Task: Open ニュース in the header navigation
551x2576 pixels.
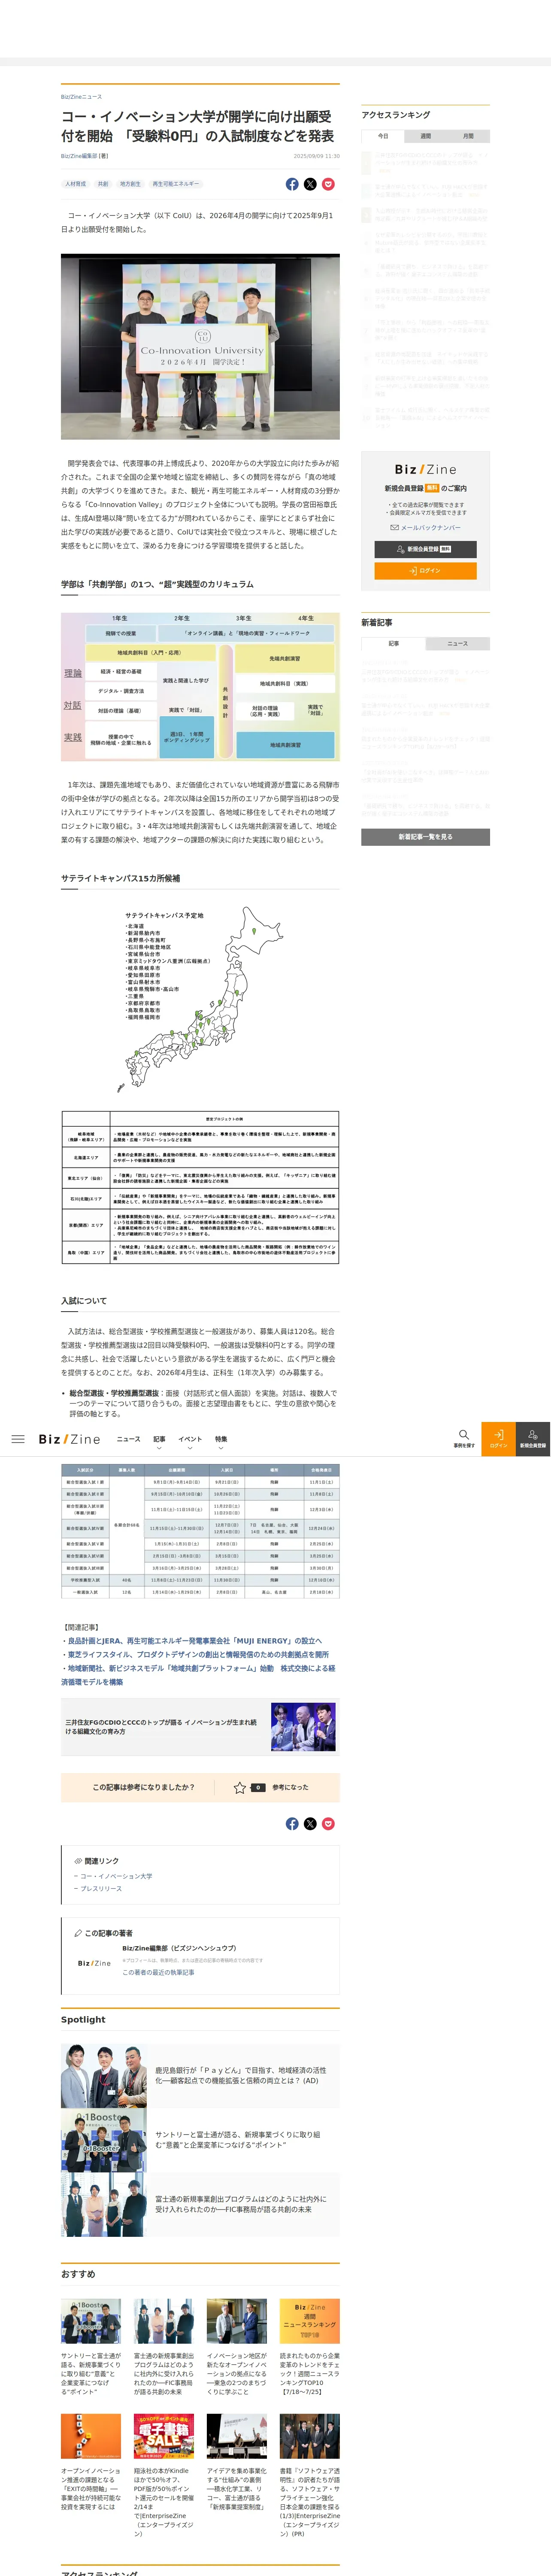Action: (x=128, y=1439)
